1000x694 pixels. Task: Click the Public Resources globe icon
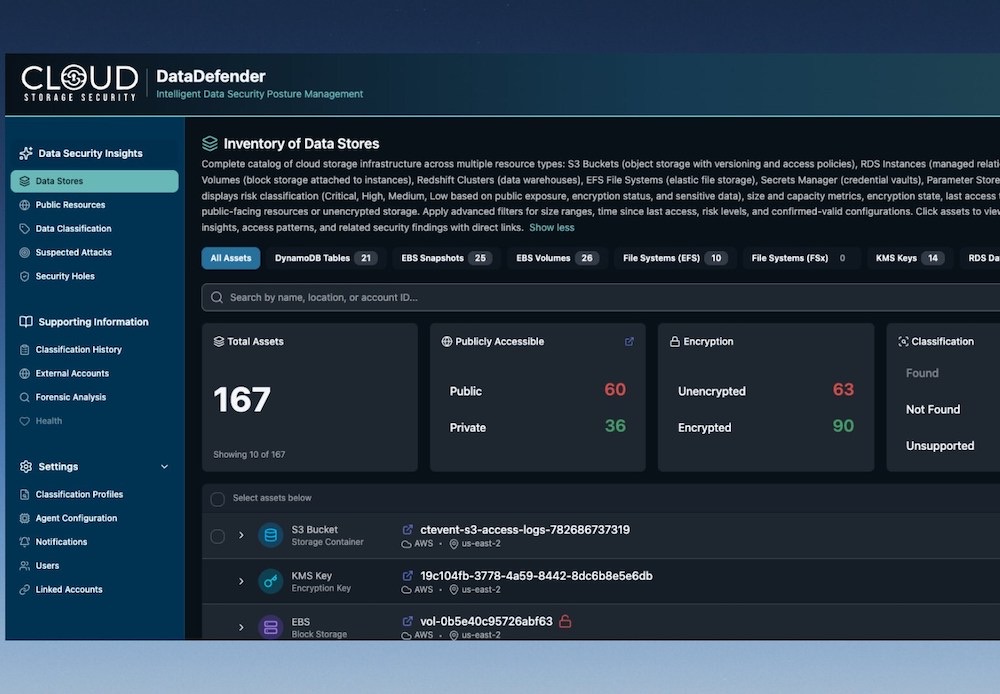point(24,205)
